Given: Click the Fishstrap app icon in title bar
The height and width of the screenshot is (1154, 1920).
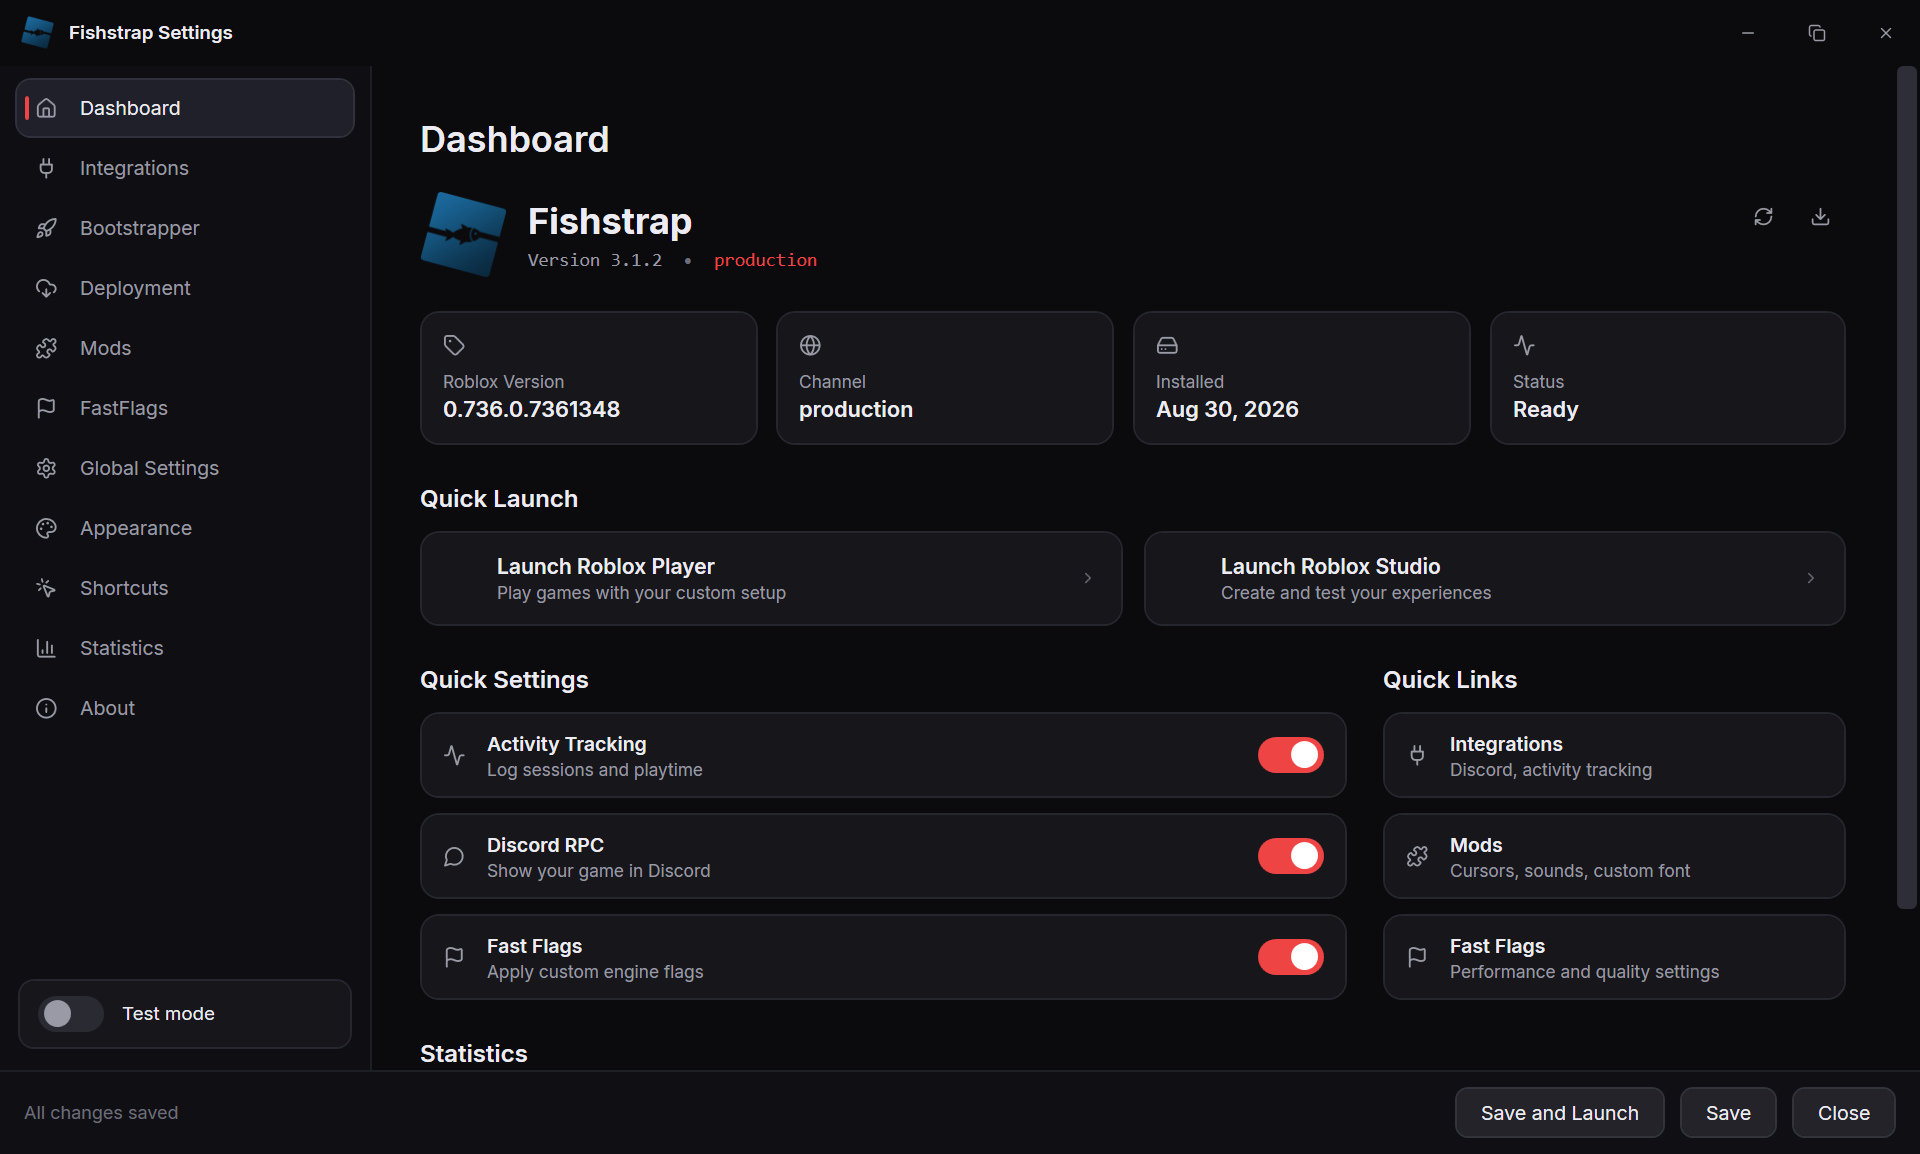Looking at the screenshot, I should 38,32.
